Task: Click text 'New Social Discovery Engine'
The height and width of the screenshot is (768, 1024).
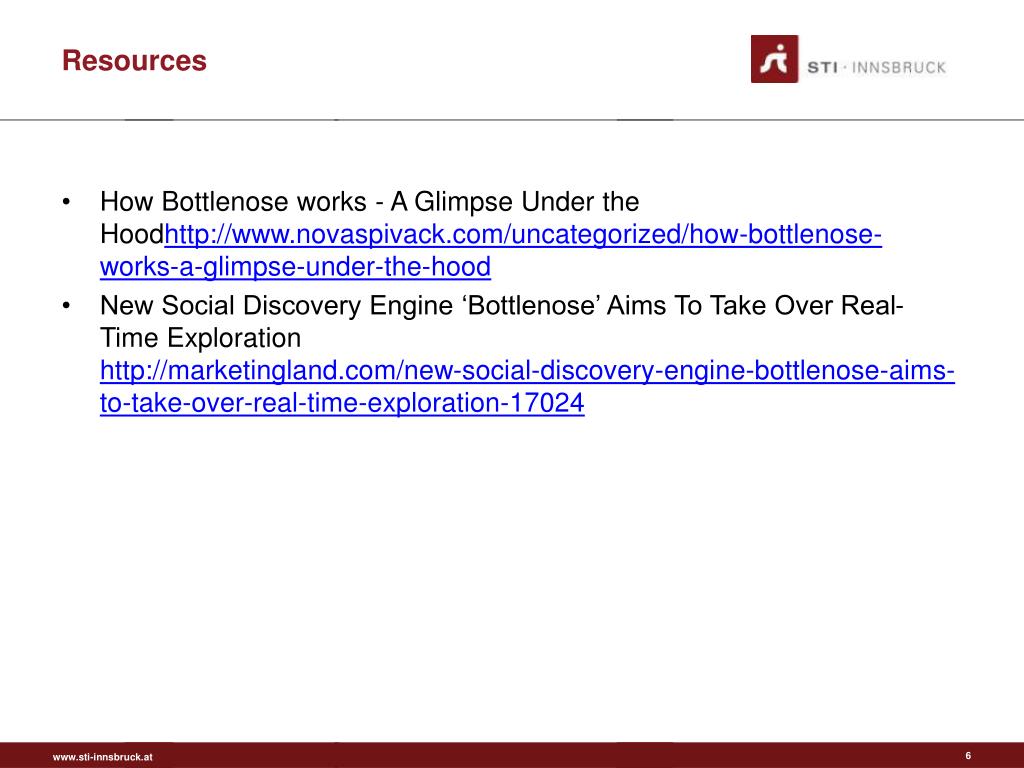Action: click(x=276, y=306)
